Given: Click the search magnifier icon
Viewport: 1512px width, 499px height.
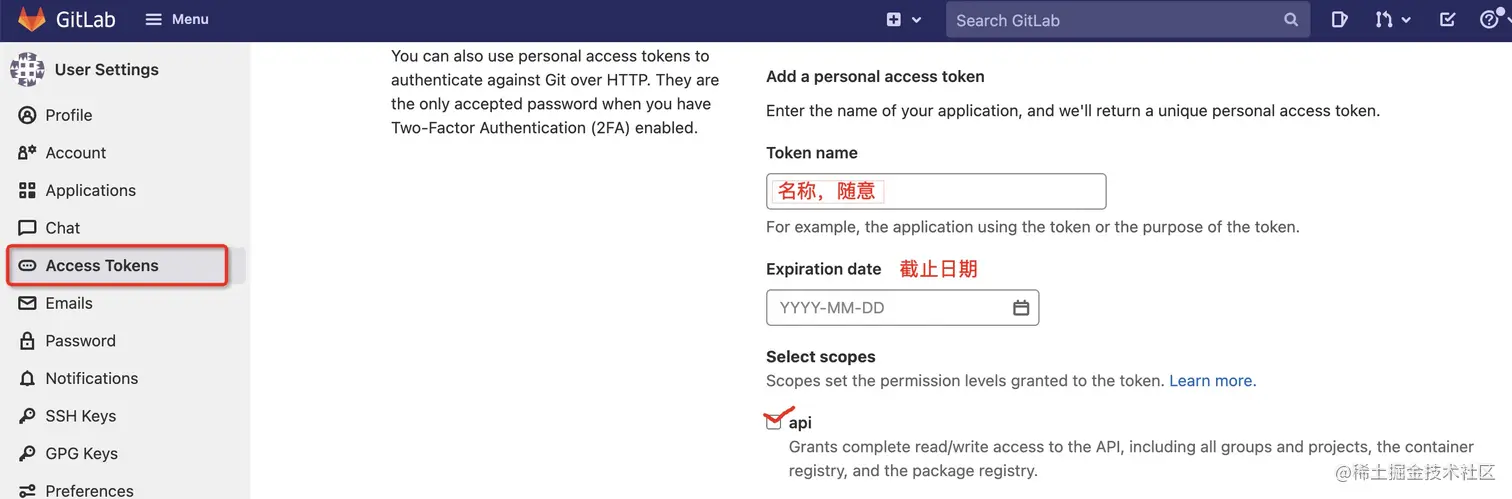Looking at the screenshot, I should (1291, 20).
